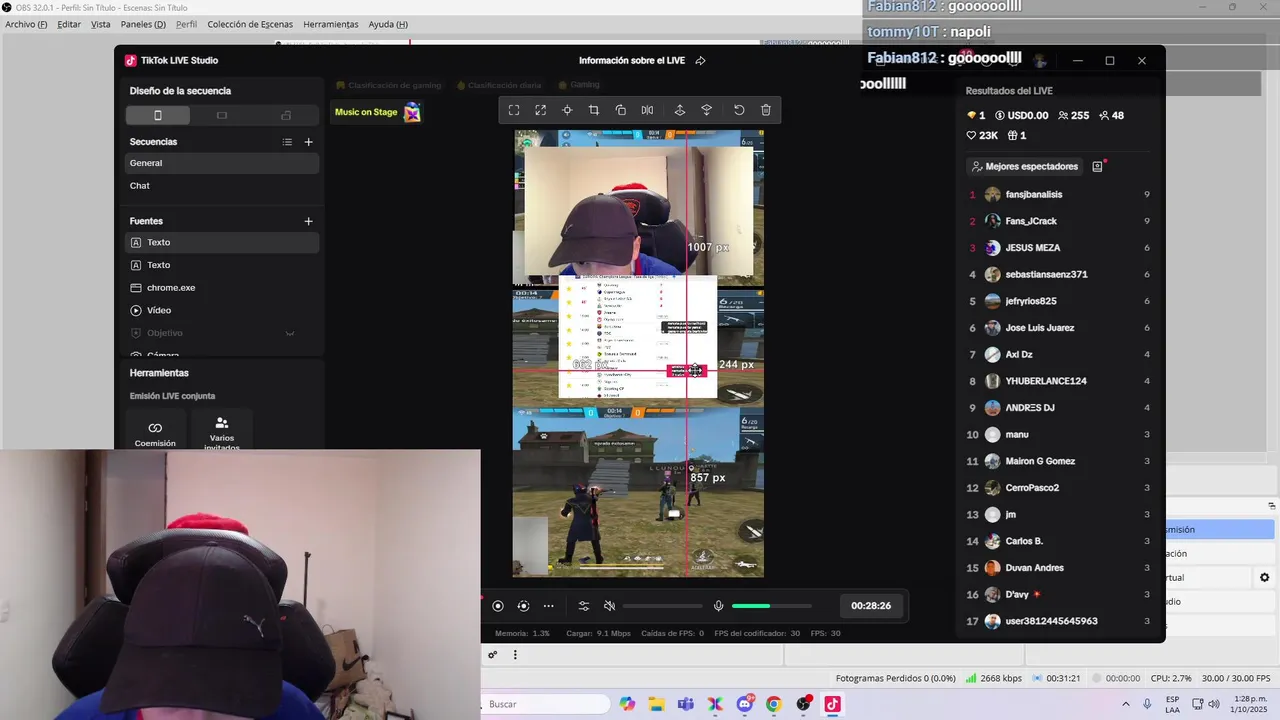Move layer down with the send-backward icon
This screenshot has height=720, width=1280.
pyautogui.click(x=706, y=110)
